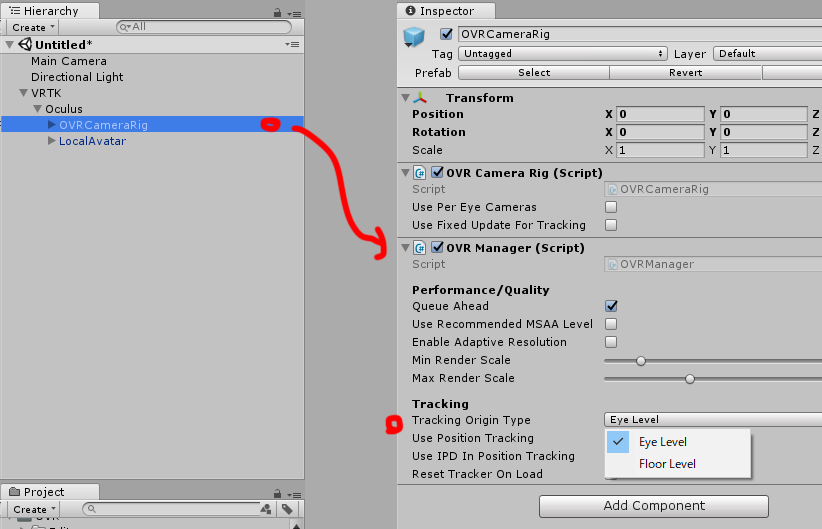822x529 pixels.
Task: Collapse the VRTK object tree
Action: pyautogui.click(x=23, y=93)
